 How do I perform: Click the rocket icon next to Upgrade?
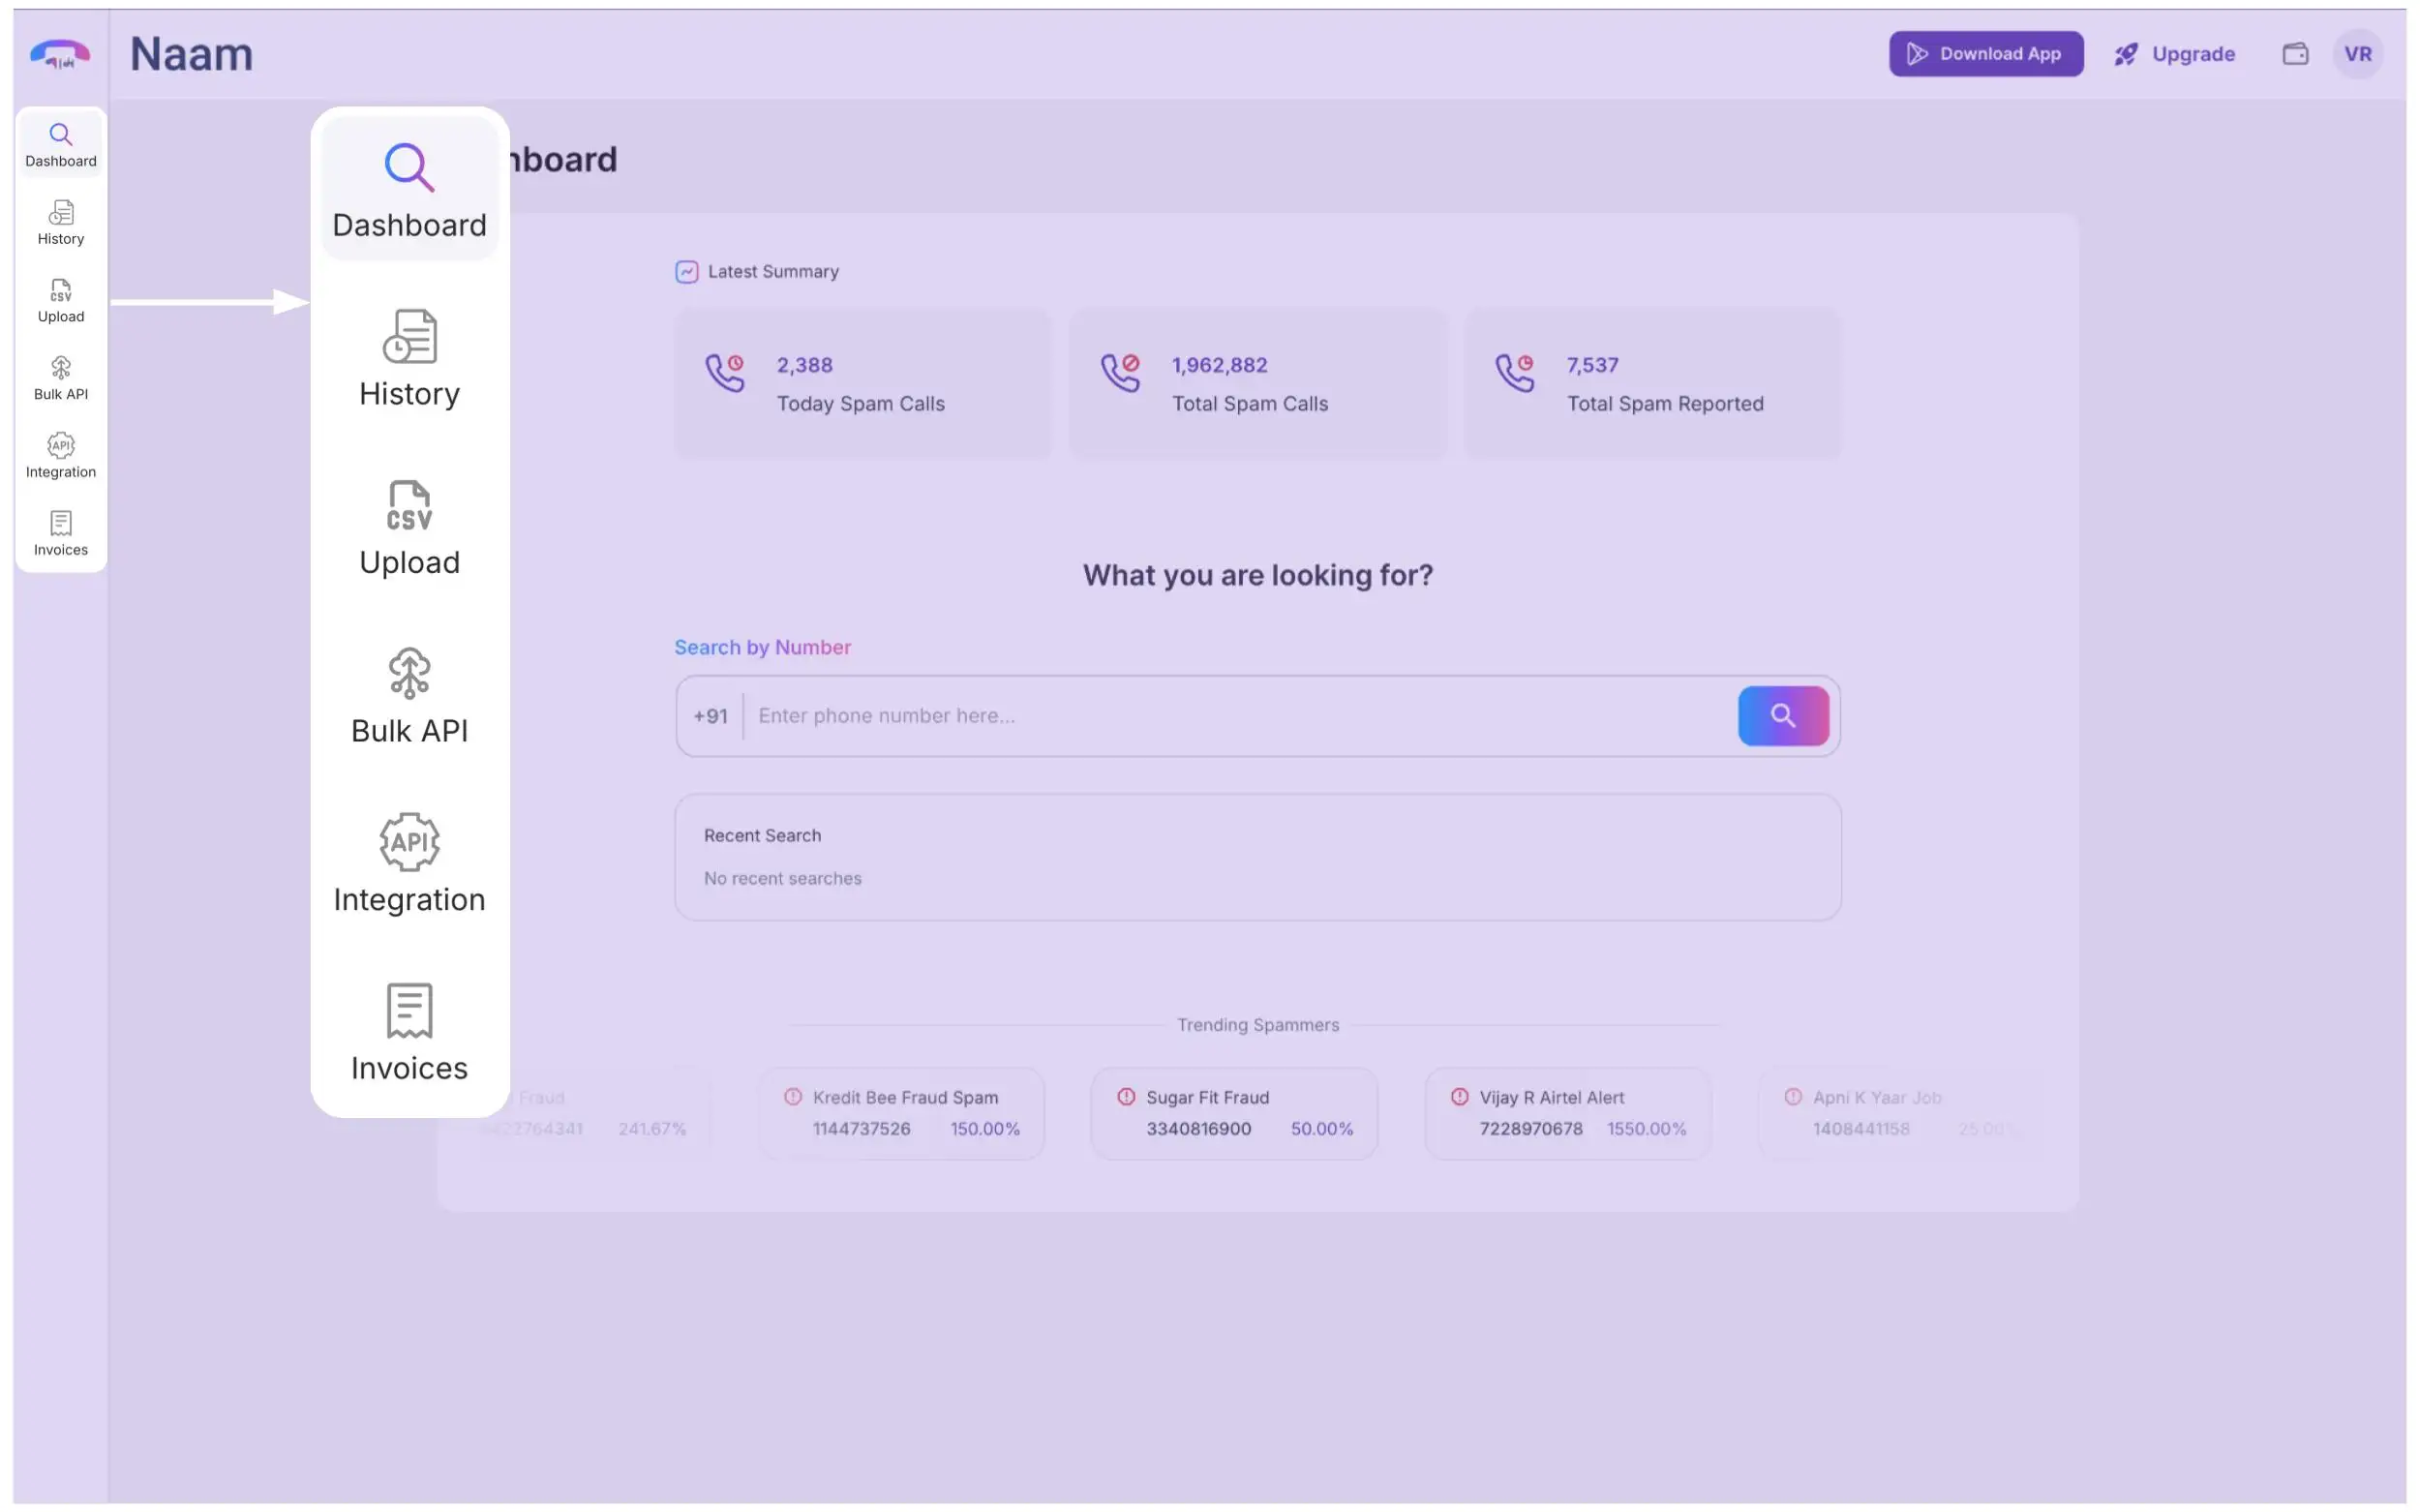2126,53
